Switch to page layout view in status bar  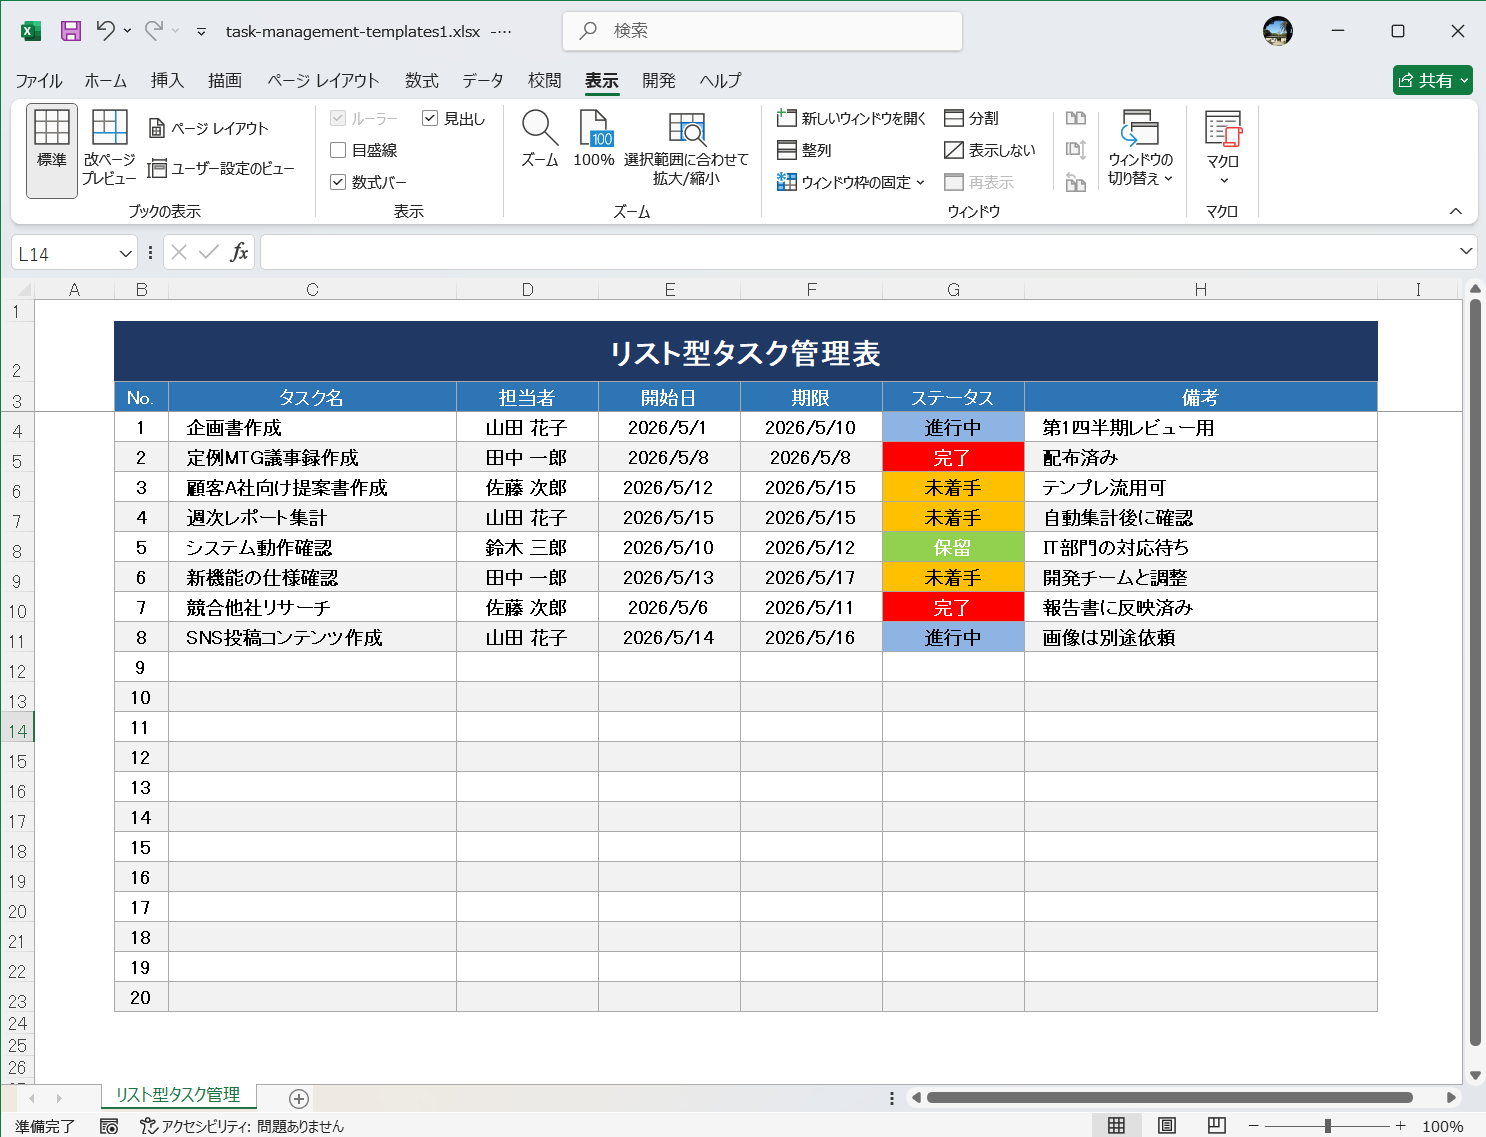tap(1166, 1126)
